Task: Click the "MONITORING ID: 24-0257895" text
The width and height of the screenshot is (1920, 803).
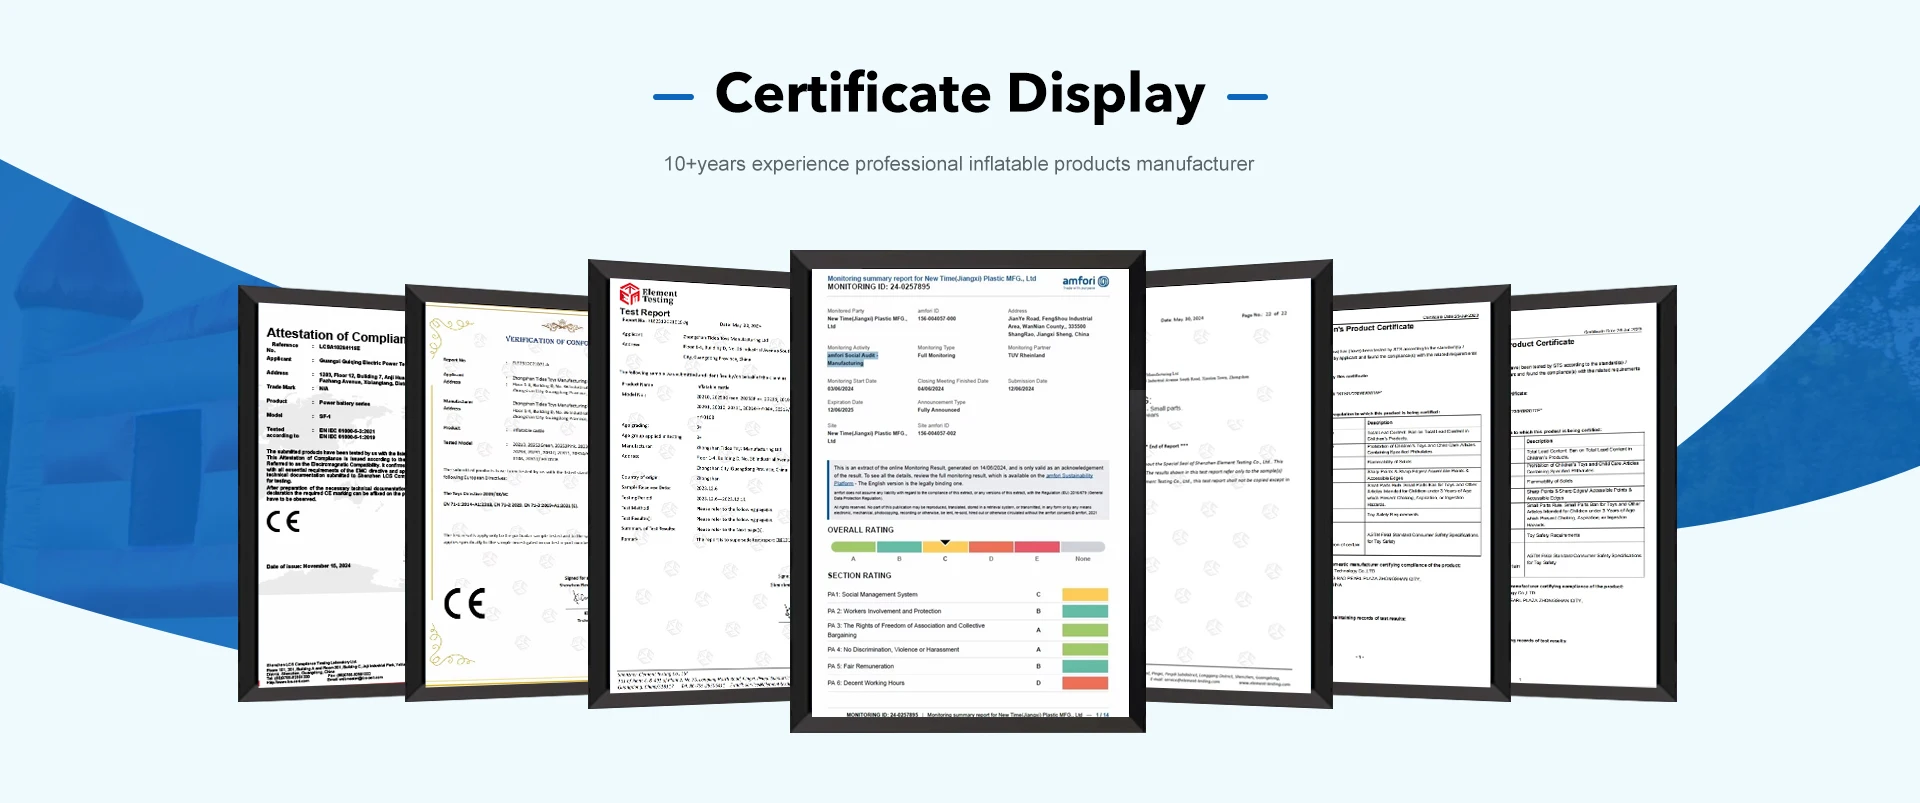Action: (x=878, y=287)
